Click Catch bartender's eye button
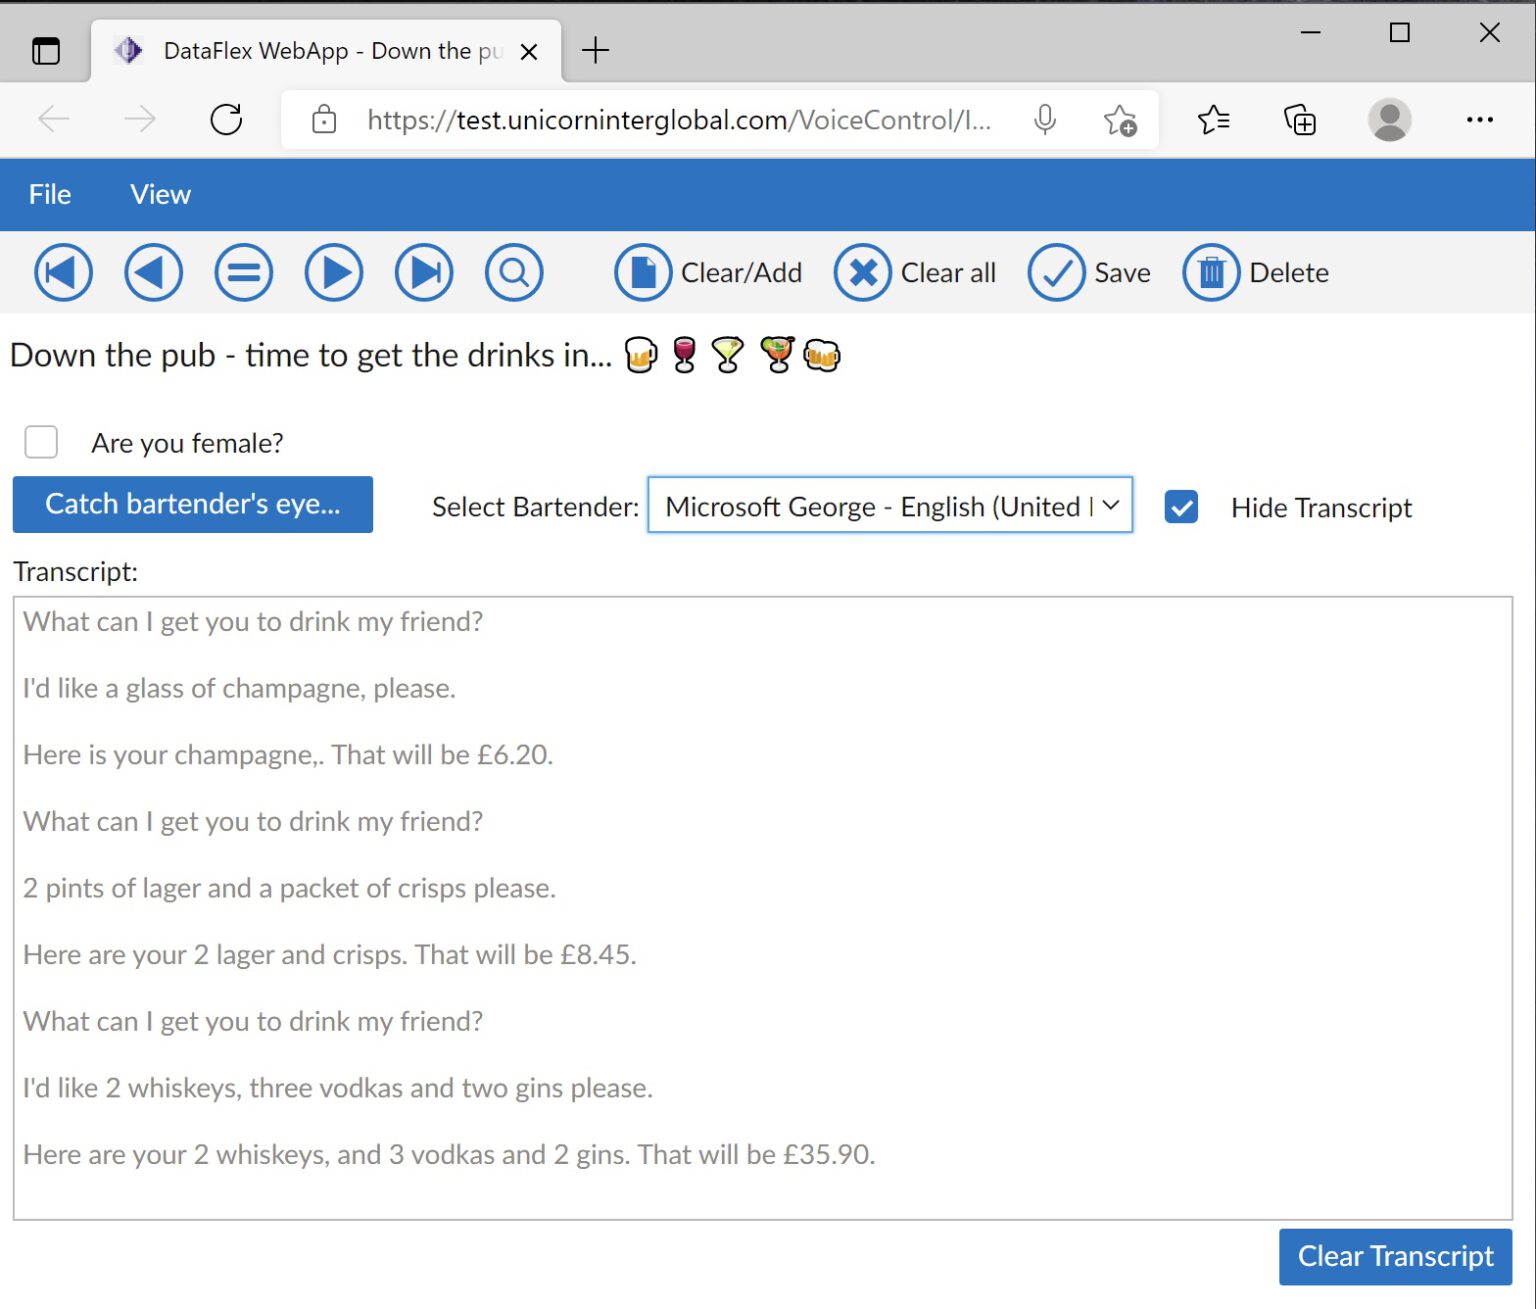This screenshot has height=1309, width=1536. tap(193, 504)
